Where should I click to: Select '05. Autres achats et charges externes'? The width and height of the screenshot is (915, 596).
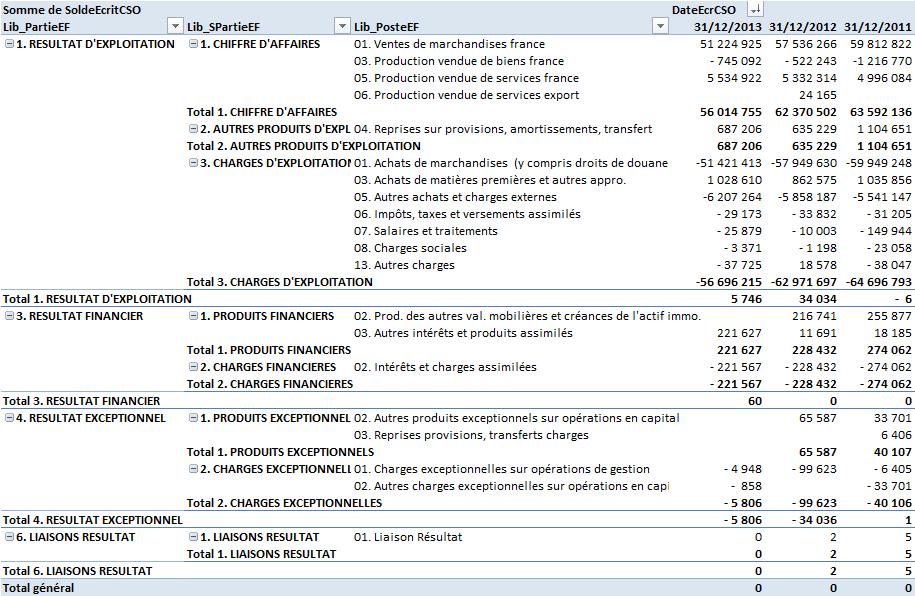coord(455,197)
